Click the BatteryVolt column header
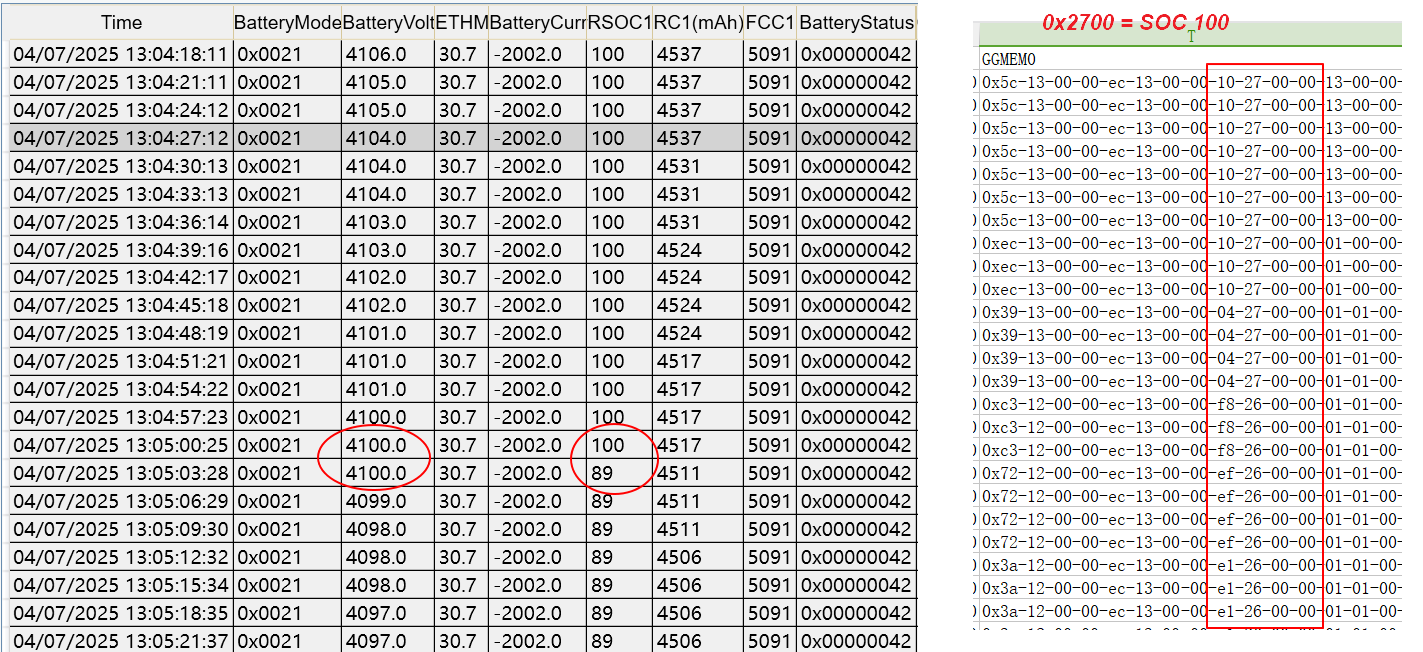Image resolution: width=1423 pixels, height=652 pixels. coord(388,23)
